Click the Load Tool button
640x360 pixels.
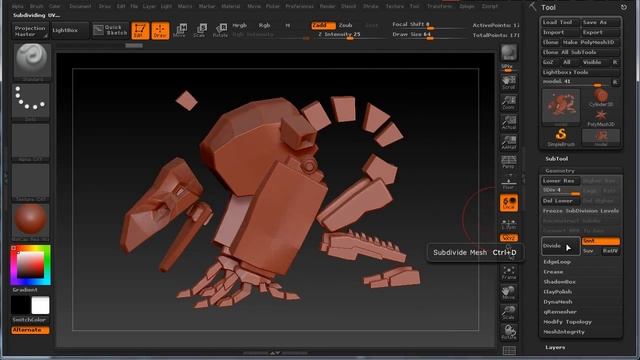(x=561, y=22)
